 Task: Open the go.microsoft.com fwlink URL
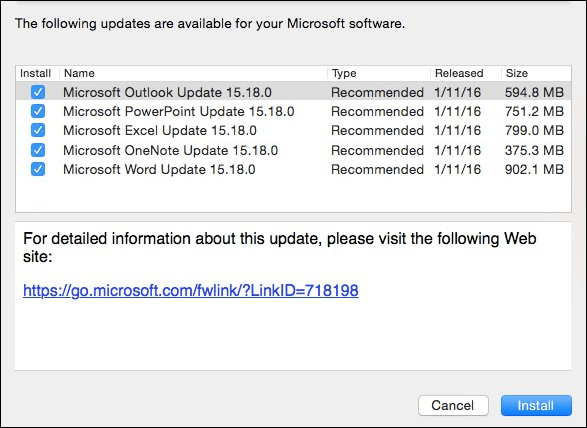click(191, 290)
